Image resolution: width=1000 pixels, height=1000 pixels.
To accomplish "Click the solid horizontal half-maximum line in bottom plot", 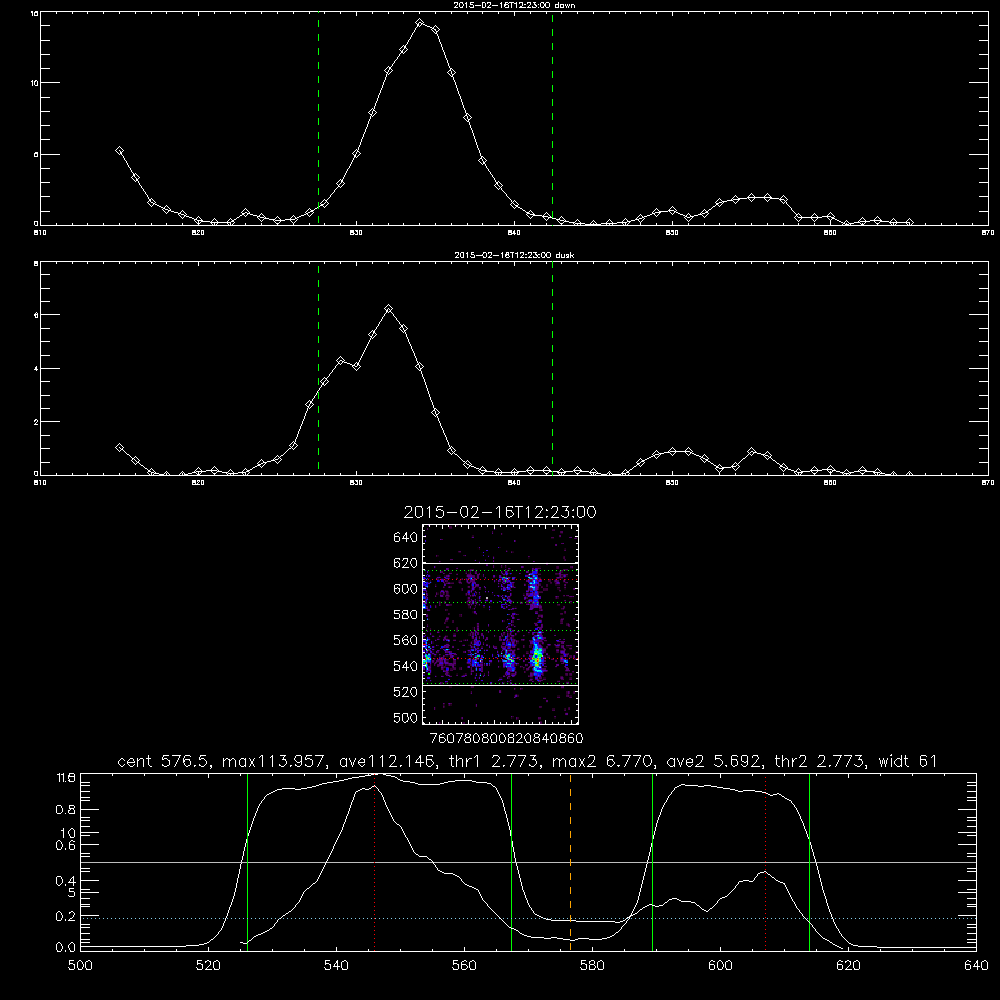I will [x=528, y=862].
